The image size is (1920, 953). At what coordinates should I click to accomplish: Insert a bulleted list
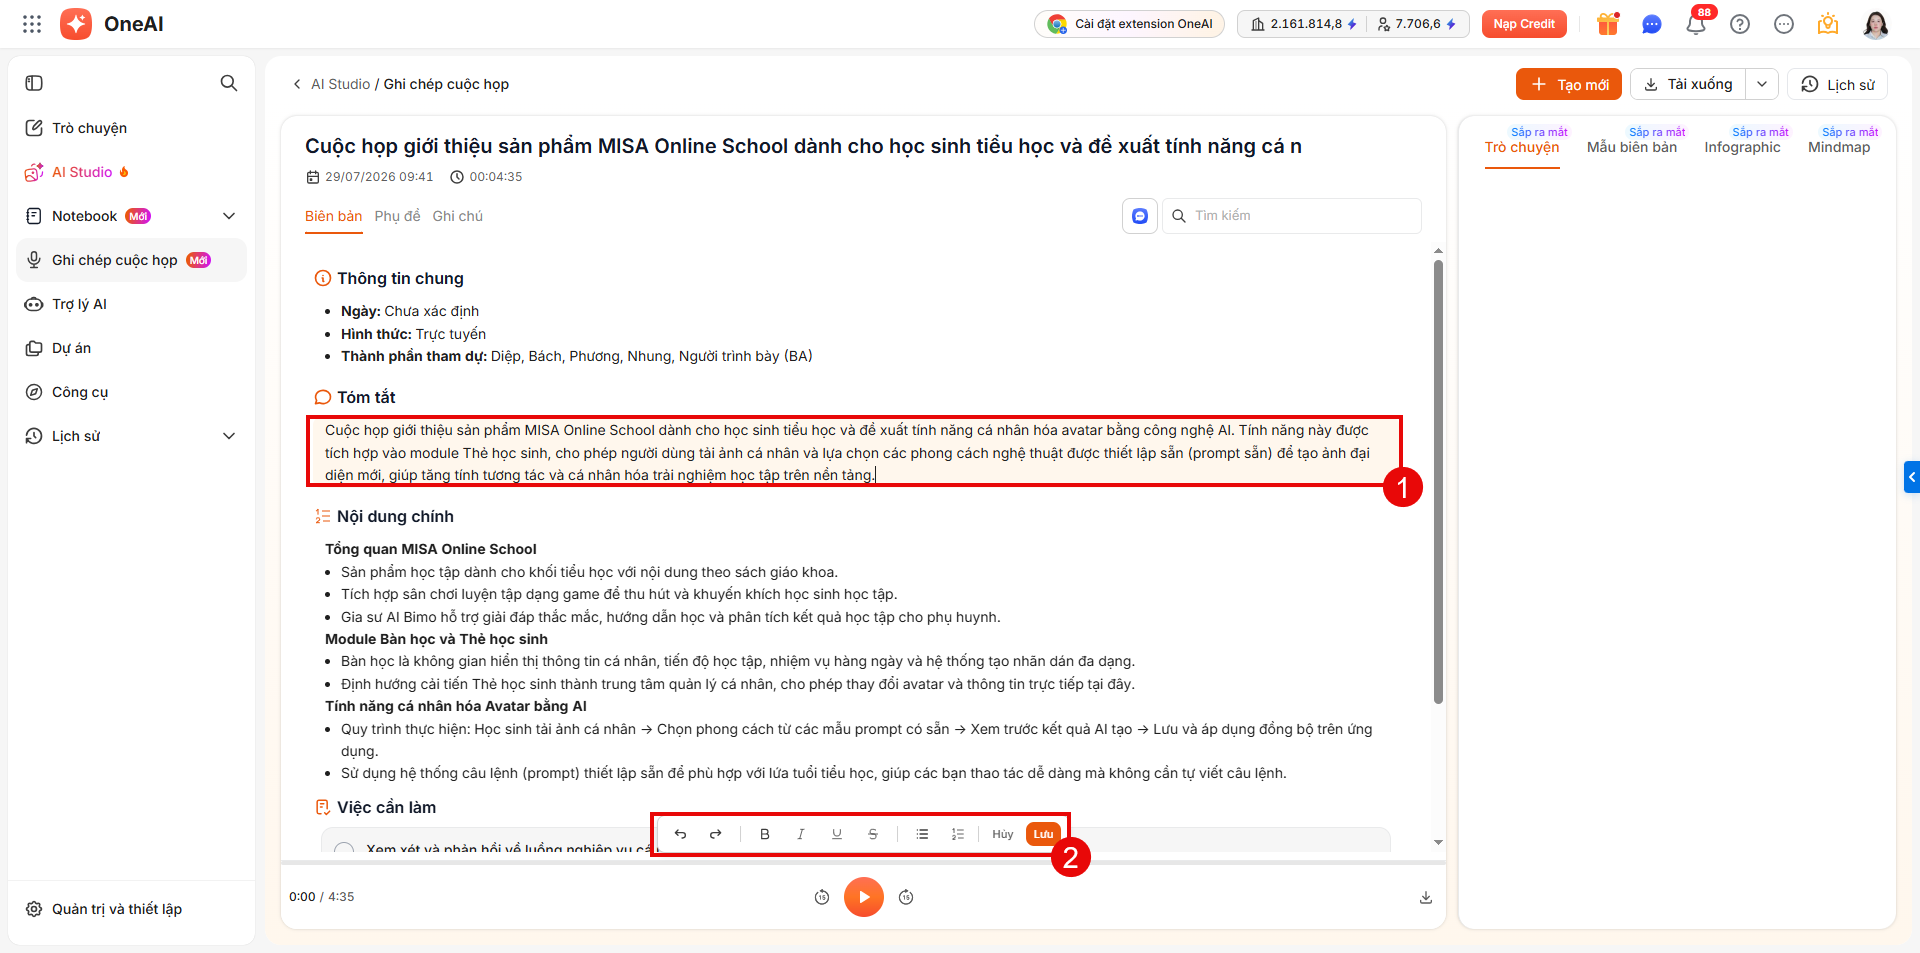coord(922,834)
